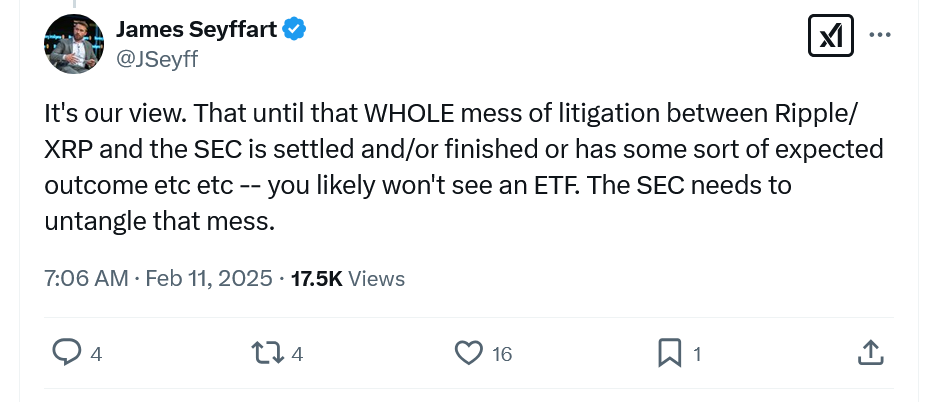Screen dimensions: 937x402
Task: Click the repost count of 4
Action: [x=297, y=353]
